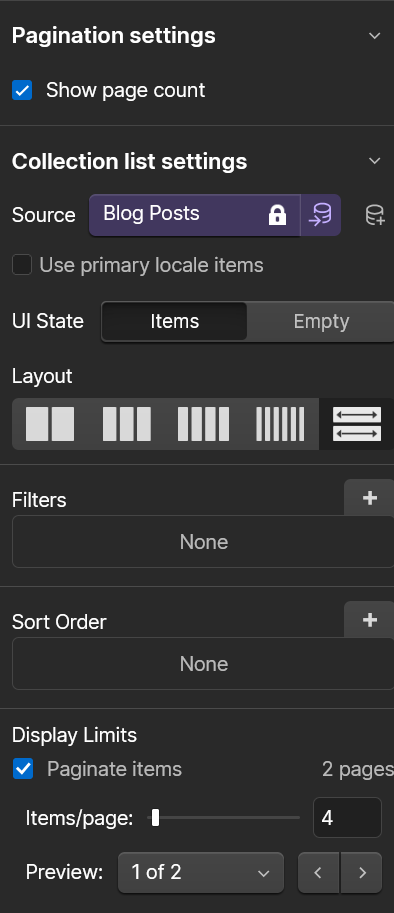Select the full-width rows layout icon

[x=357, y=424]
